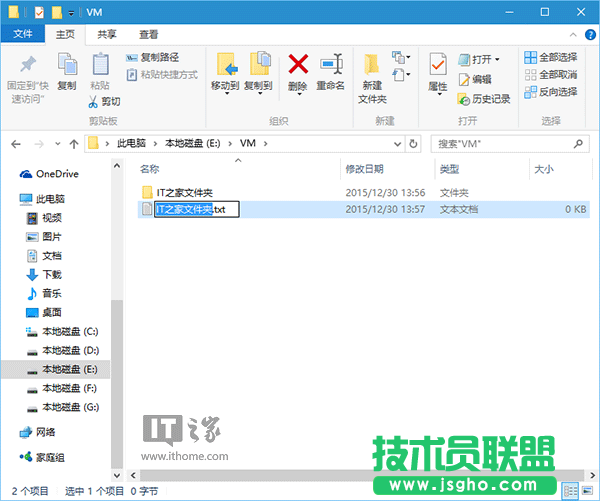Click This PC in the address bar
600x501 pixels.
131,144
